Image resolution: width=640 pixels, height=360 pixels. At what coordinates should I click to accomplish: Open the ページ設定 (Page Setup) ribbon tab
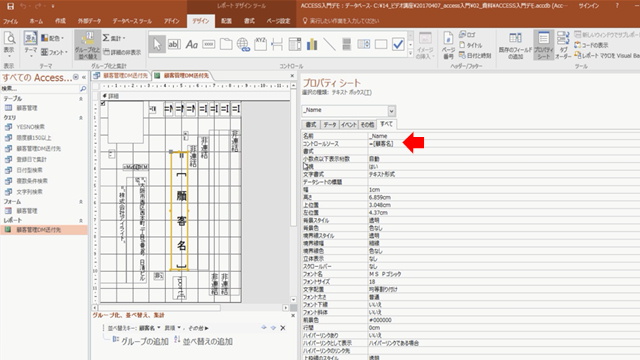pyautogui.click(x=278, y=21)
